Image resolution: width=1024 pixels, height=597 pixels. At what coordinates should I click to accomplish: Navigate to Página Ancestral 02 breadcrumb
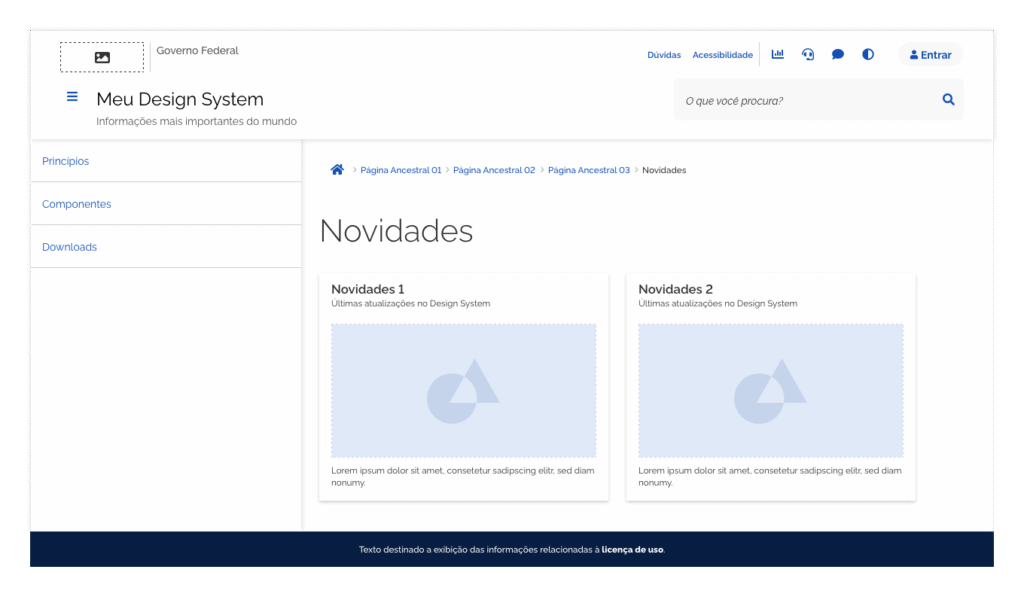[494, 170]
